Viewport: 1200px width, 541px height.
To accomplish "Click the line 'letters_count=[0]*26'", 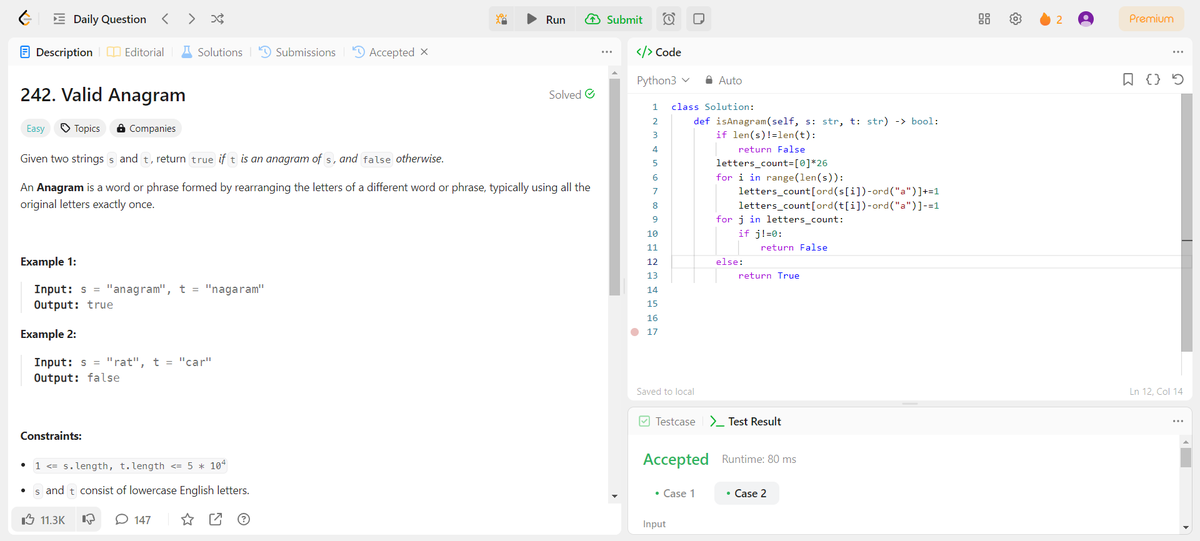I will pos(773,163).
